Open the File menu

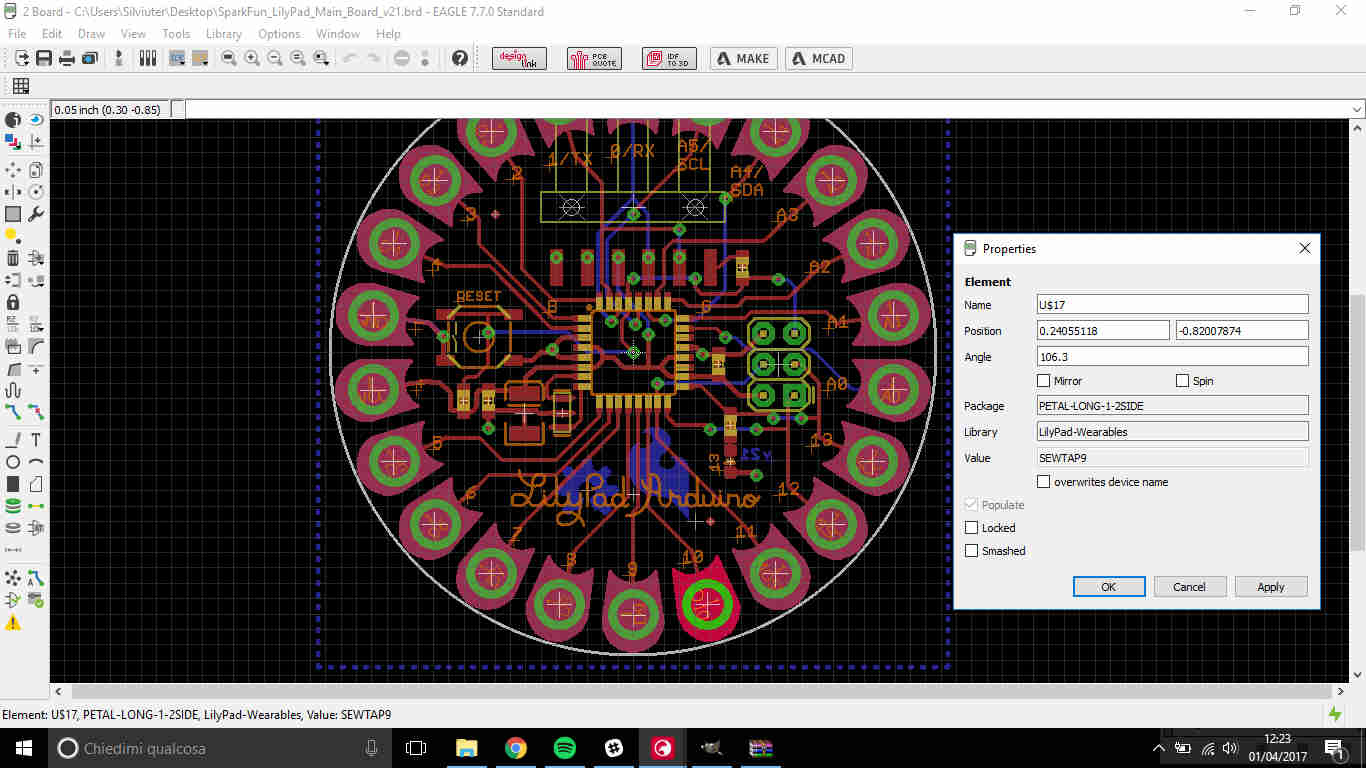click(x=17, y=34)
